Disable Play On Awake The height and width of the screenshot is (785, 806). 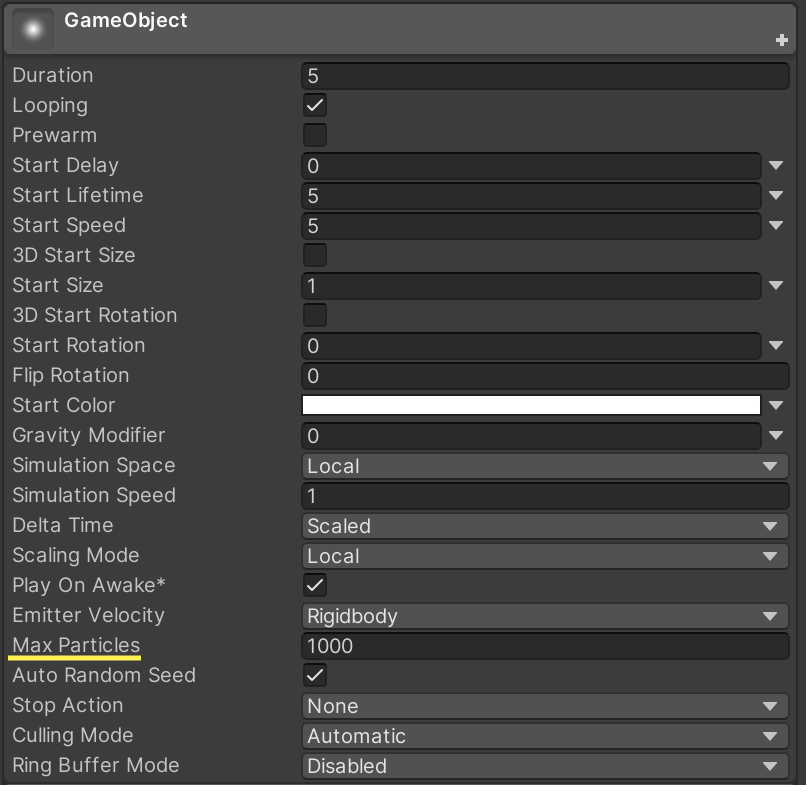314,585
